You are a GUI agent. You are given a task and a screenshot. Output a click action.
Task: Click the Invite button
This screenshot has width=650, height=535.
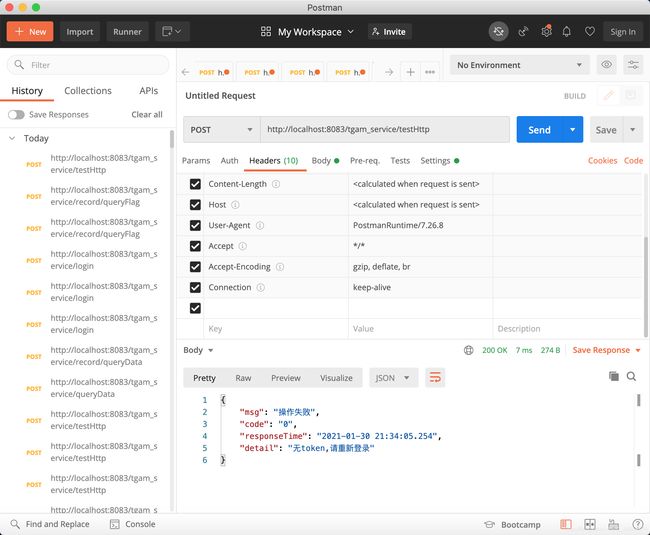tap(389, 31)
